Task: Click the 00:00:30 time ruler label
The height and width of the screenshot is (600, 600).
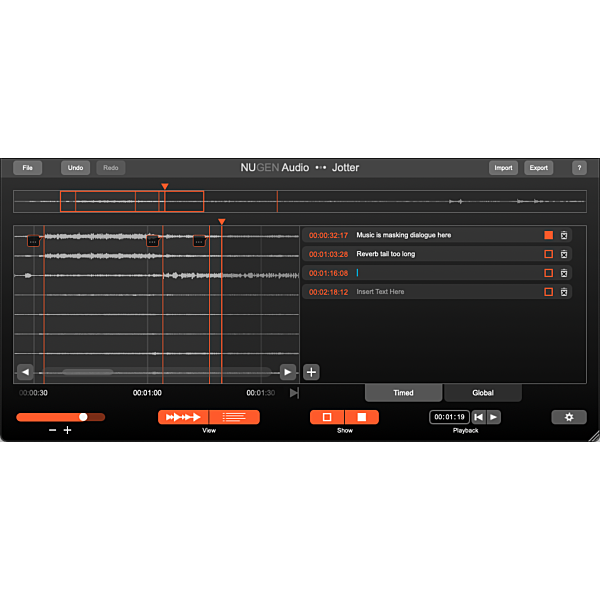Action: [33, 393]
